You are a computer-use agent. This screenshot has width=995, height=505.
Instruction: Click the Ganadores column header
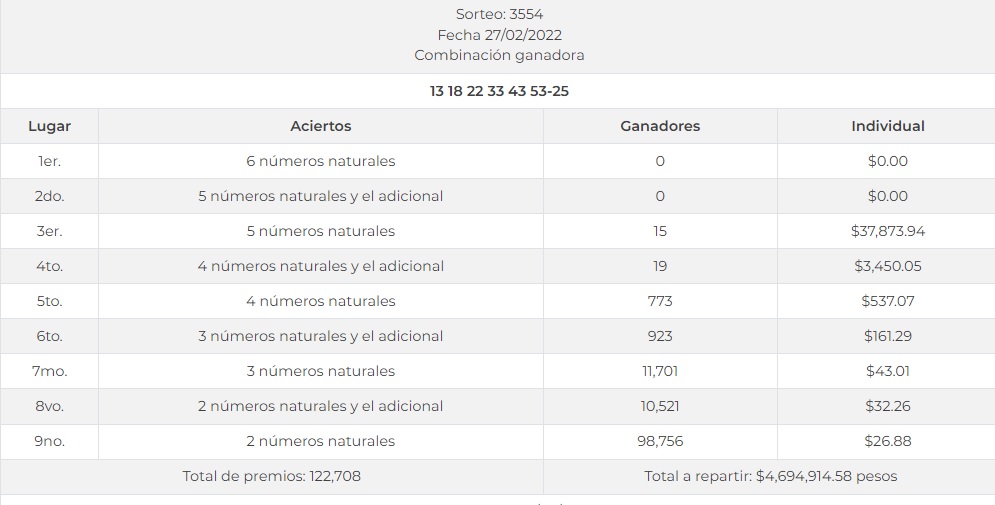pos(660,126)
